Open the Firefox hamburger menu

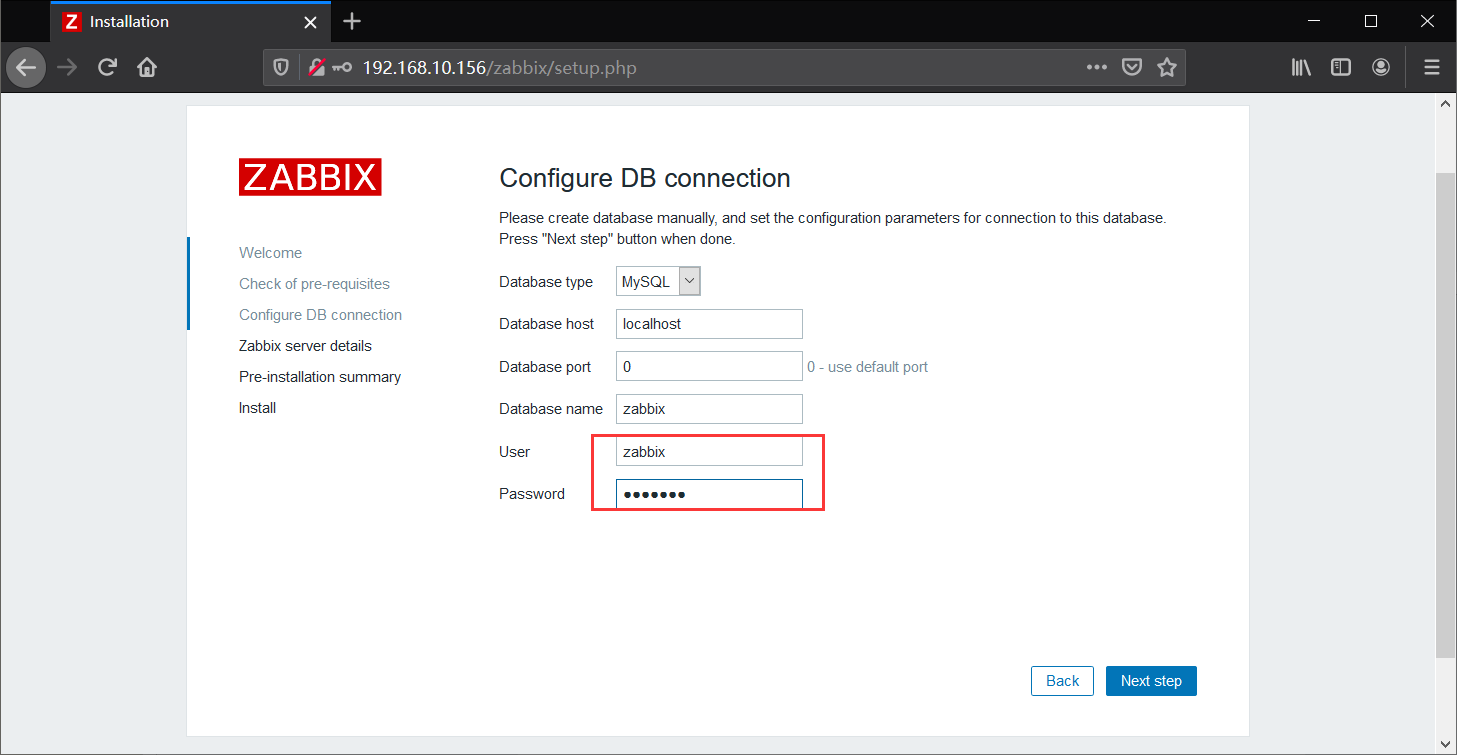point(1432,68)
